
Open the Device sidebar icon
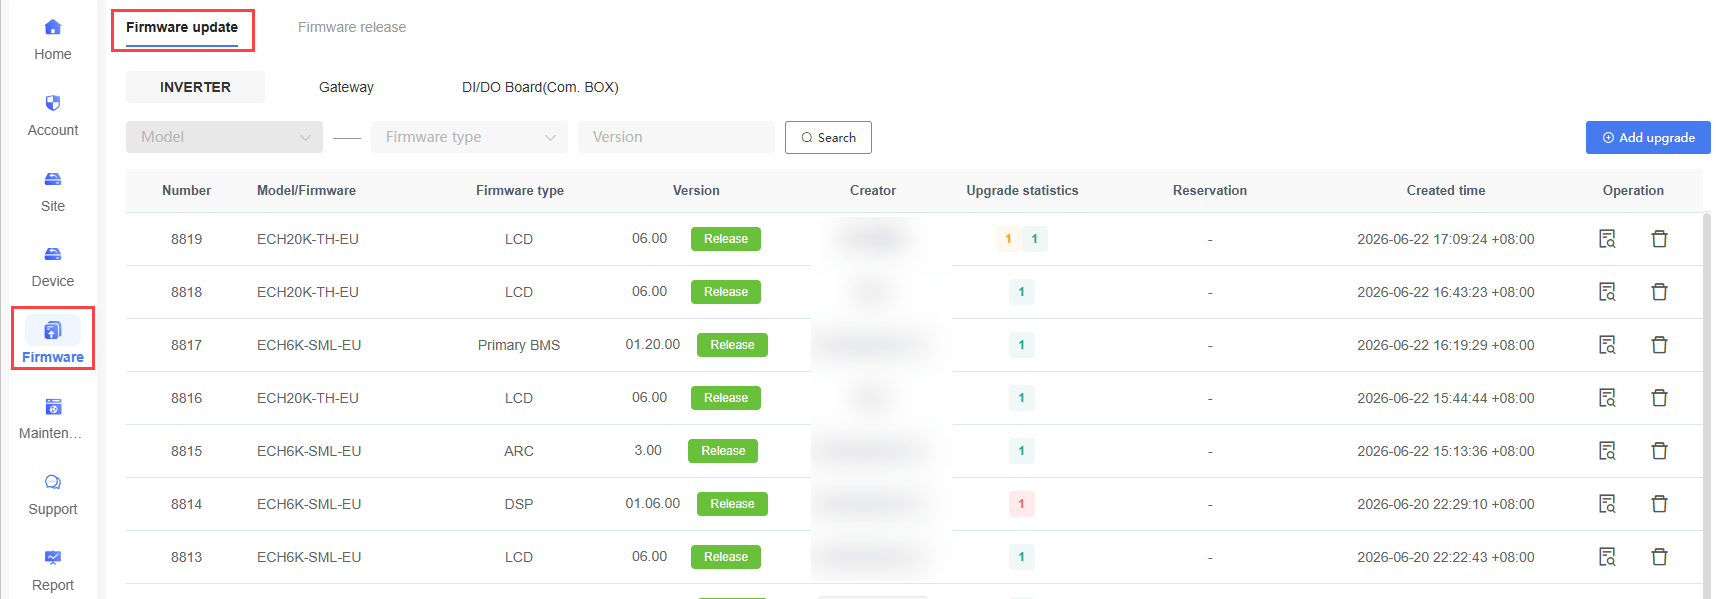[53, 254]
